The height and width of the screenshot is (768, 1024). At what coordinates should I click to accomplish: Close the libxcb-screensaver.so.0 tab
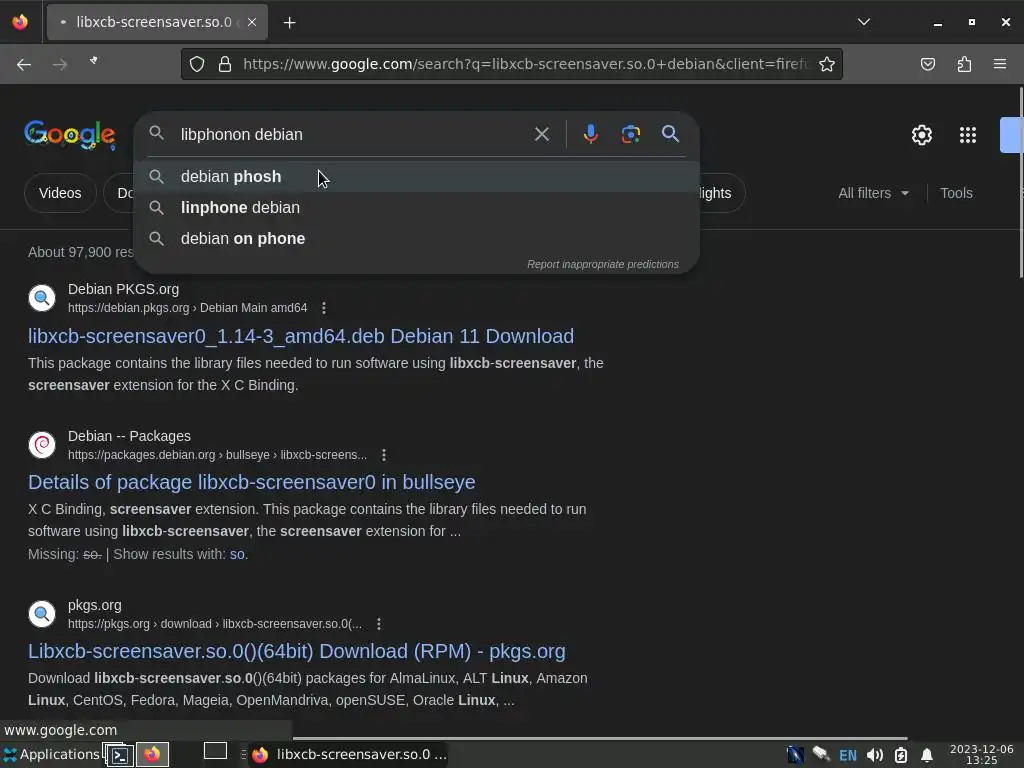coord(252,22)
